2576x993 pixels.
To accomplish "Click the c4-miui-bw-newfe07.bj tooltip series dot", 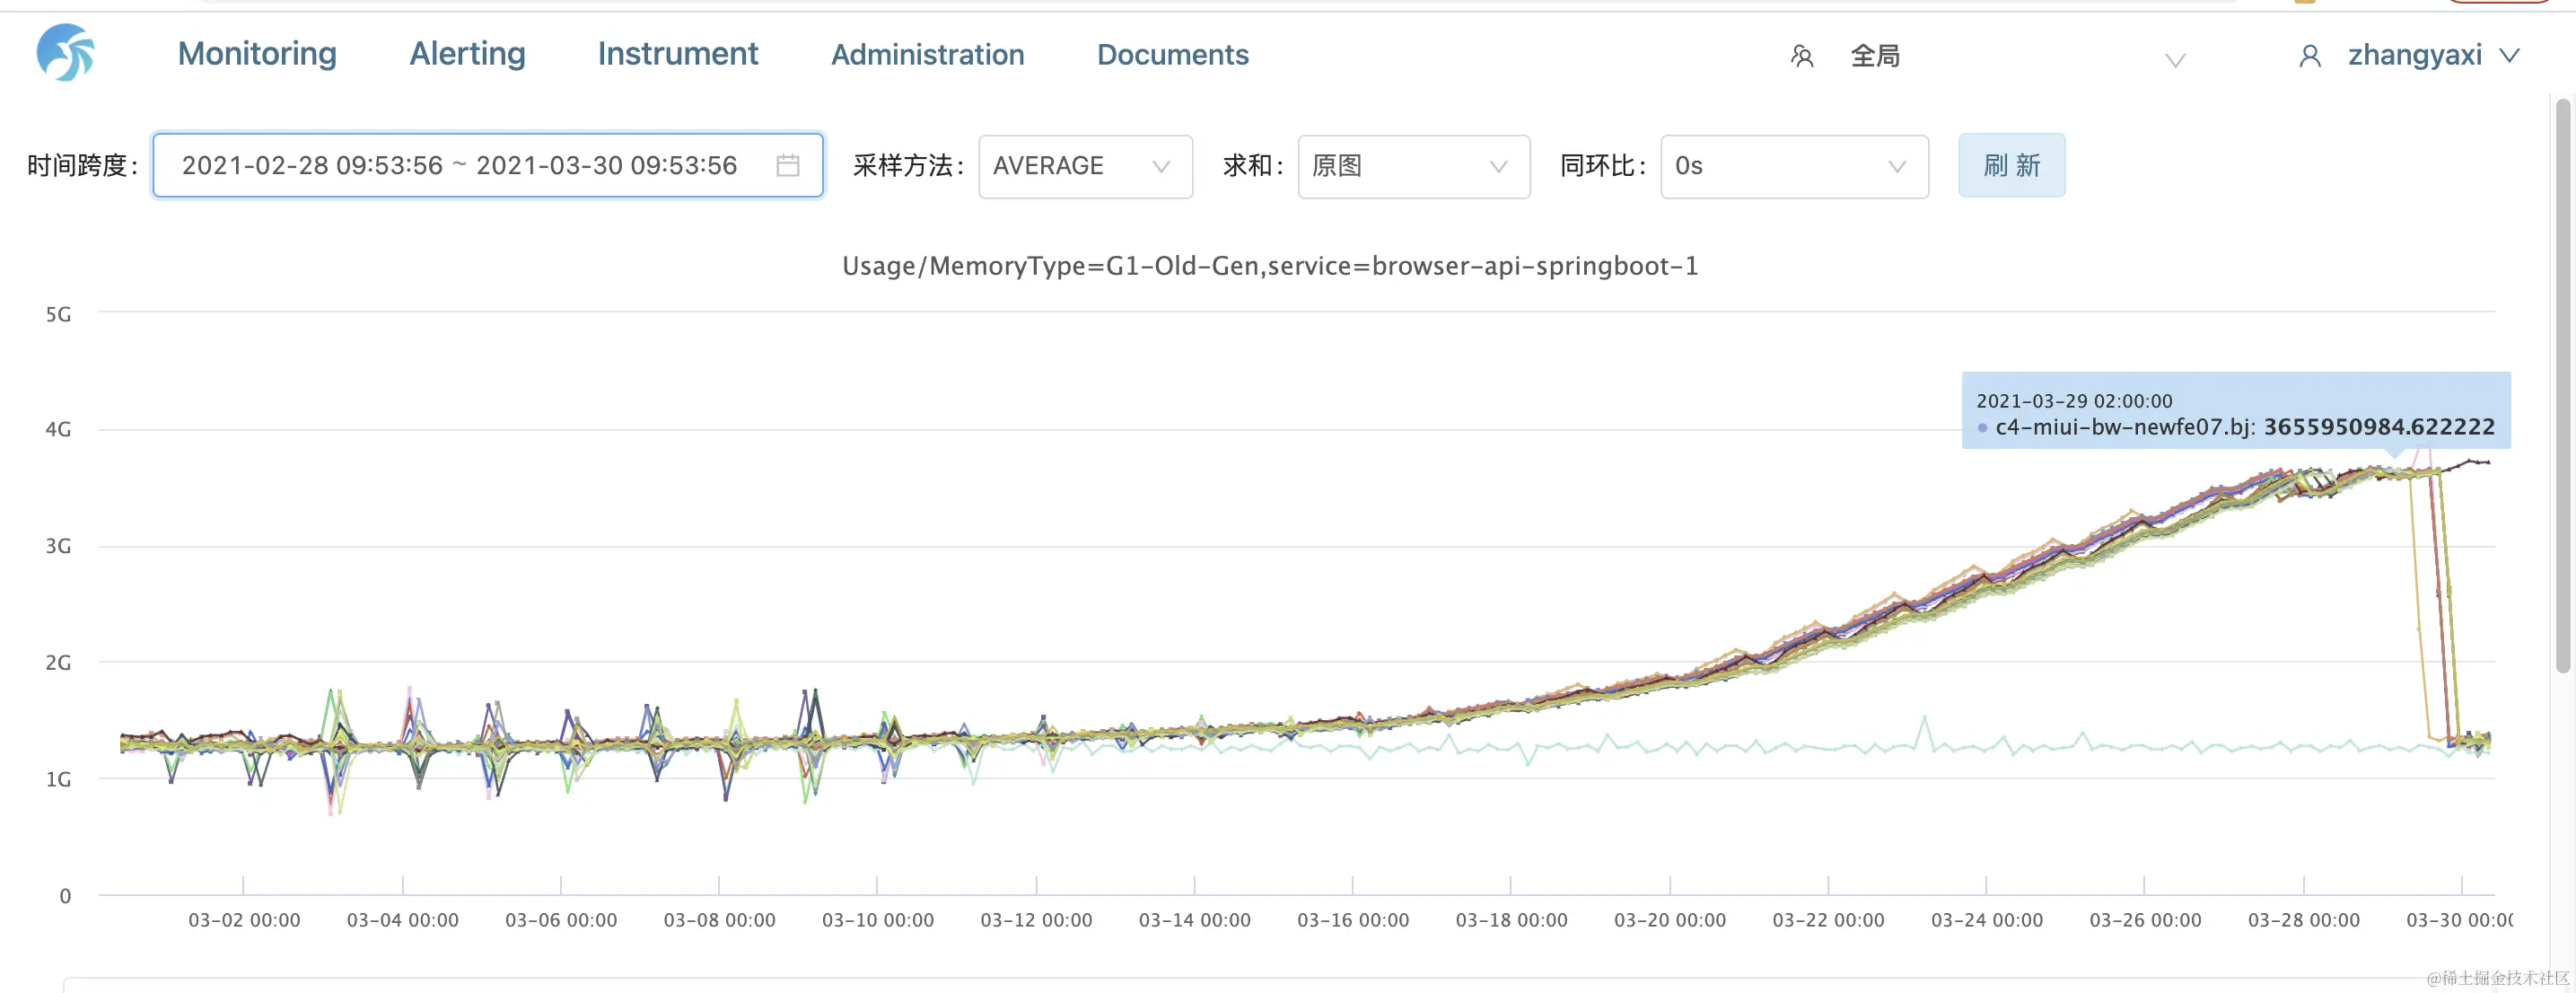I will tap(1982, 428).
